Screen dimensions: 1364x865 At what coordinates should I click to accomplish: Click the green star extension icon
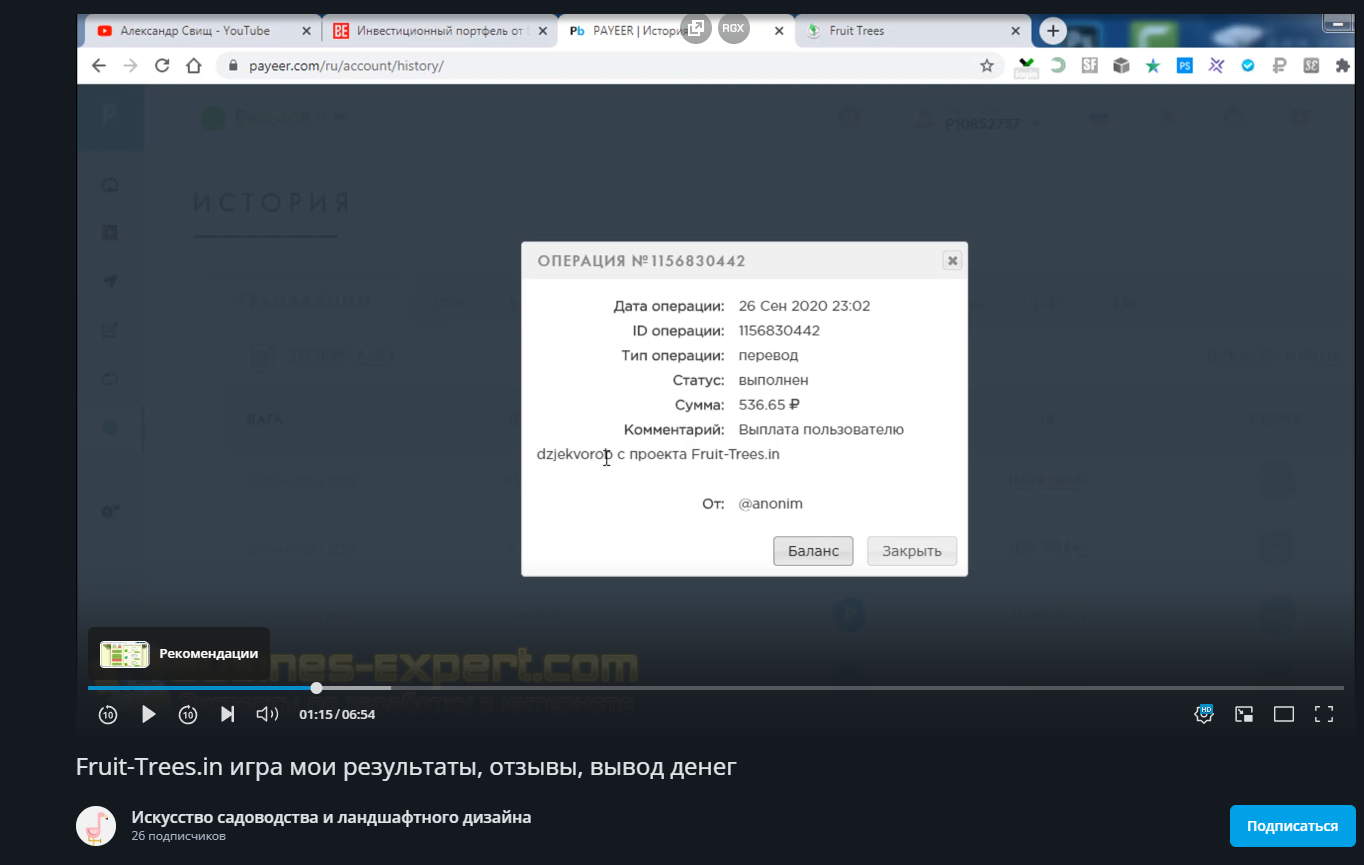click(1152, 66)
